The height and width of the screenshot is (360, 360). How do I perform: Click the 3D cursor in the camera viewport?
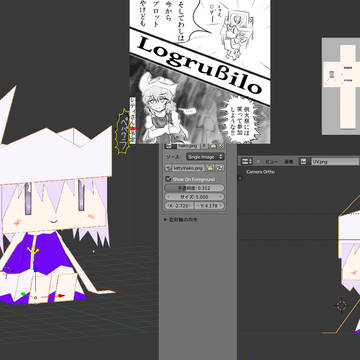pos(342,305)
